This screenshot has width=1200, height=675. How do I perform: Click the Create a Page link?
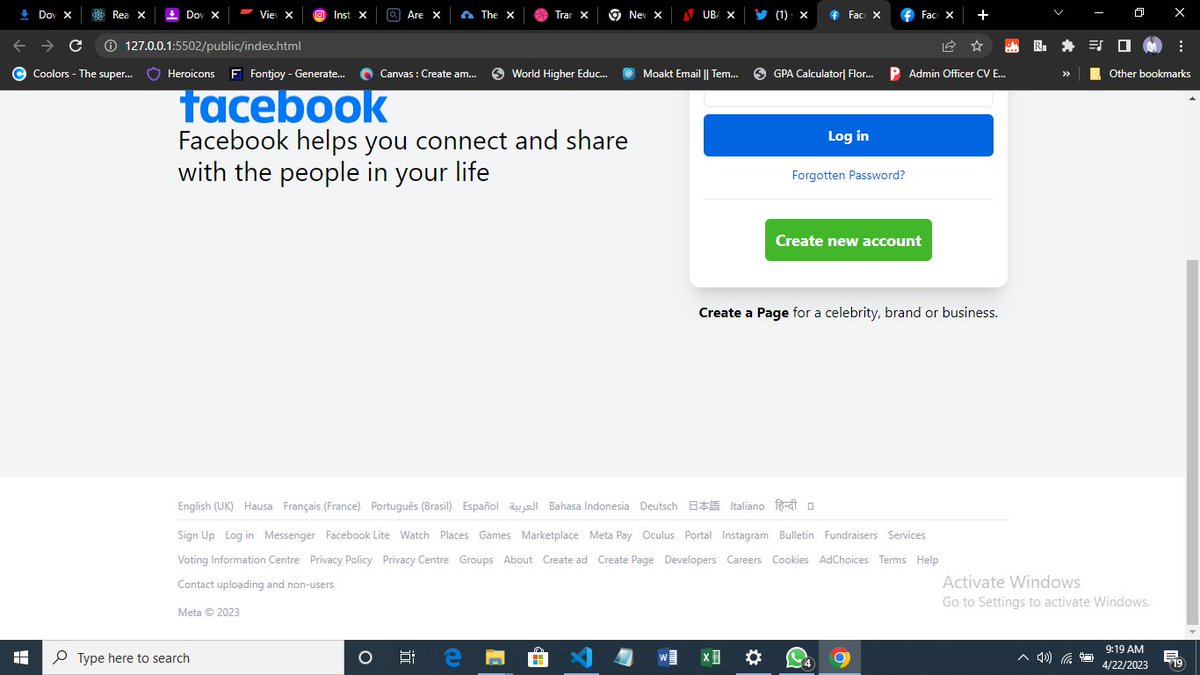744,312
